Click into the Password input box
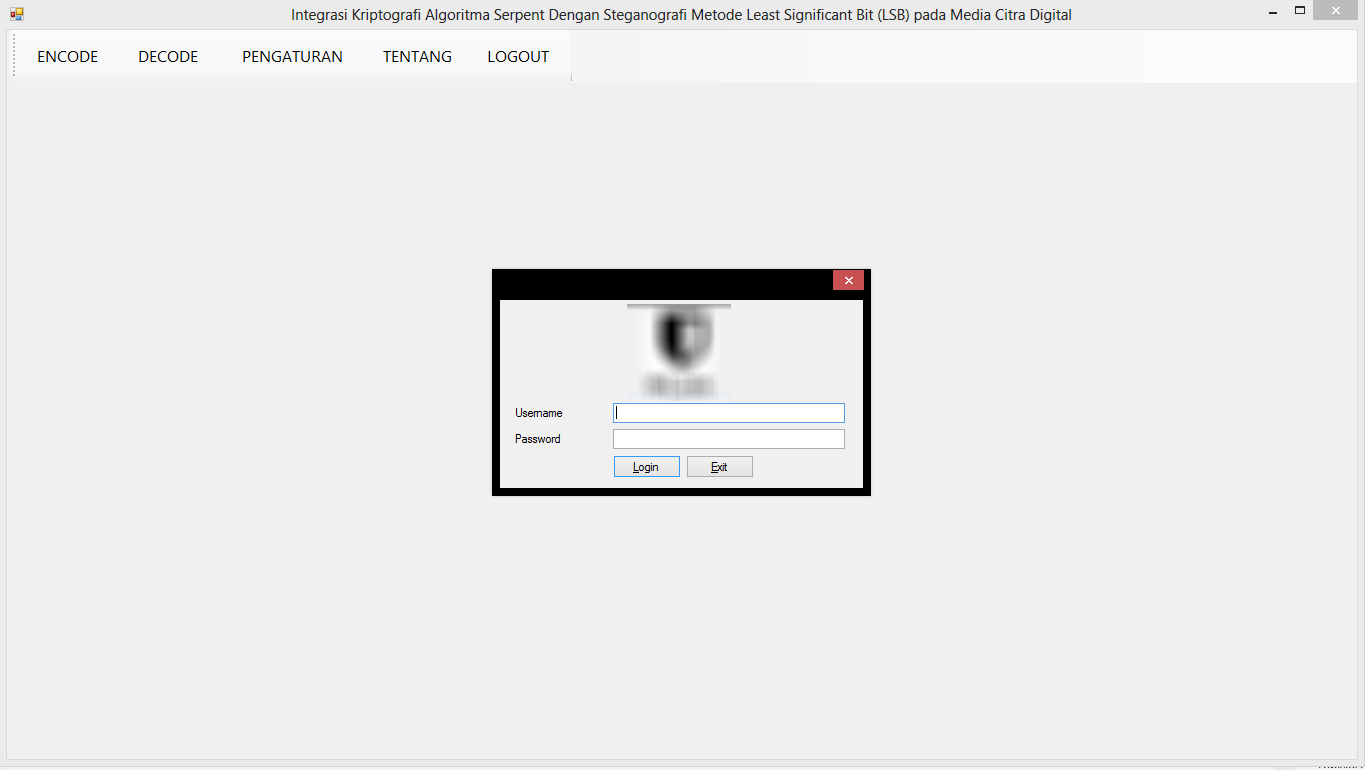The width and height of the screenshot is (1365, 770). (728, 439)
